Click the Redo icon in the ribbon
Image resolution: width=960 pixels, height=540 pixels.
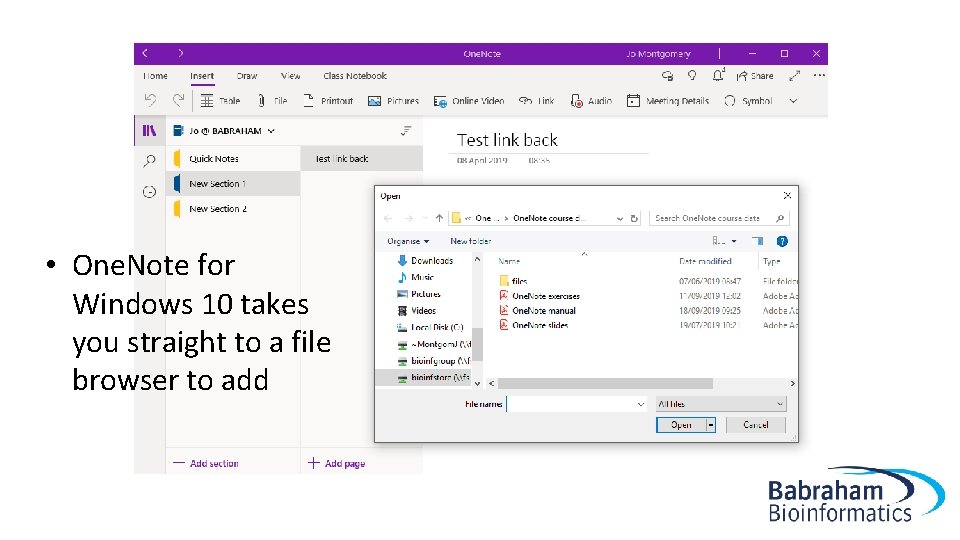(178, 100)
